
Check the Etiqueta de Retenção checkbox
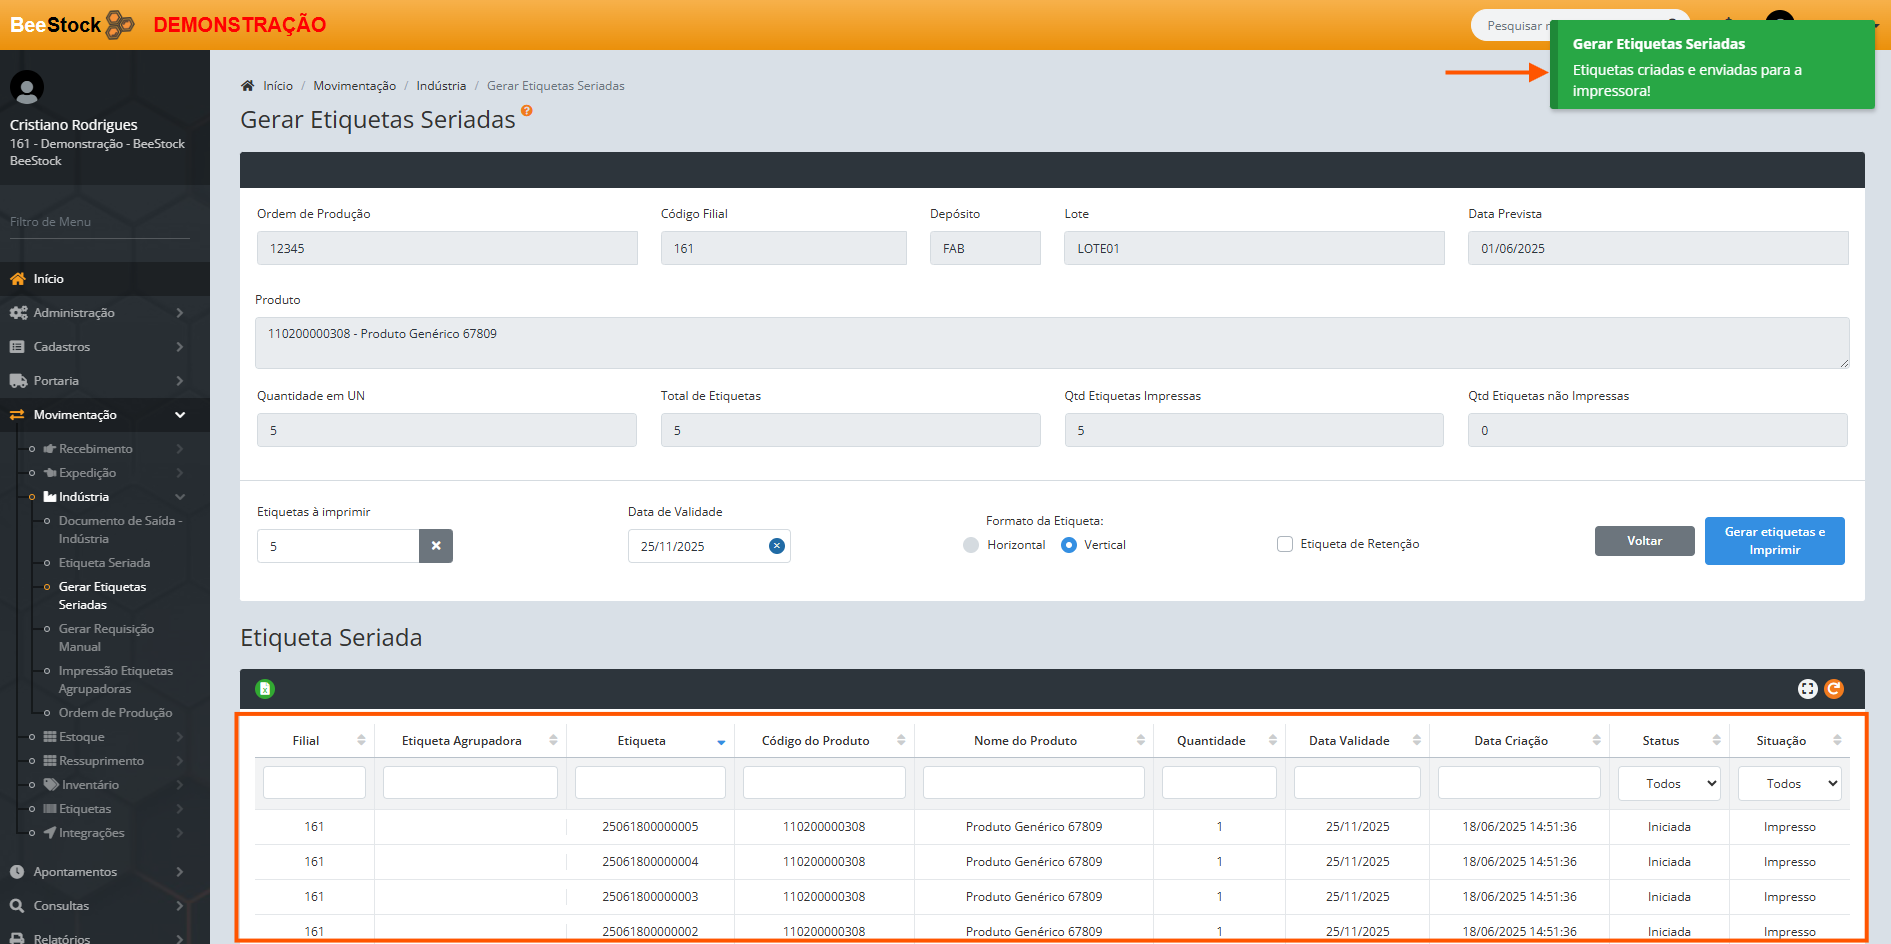(1285, 544)
